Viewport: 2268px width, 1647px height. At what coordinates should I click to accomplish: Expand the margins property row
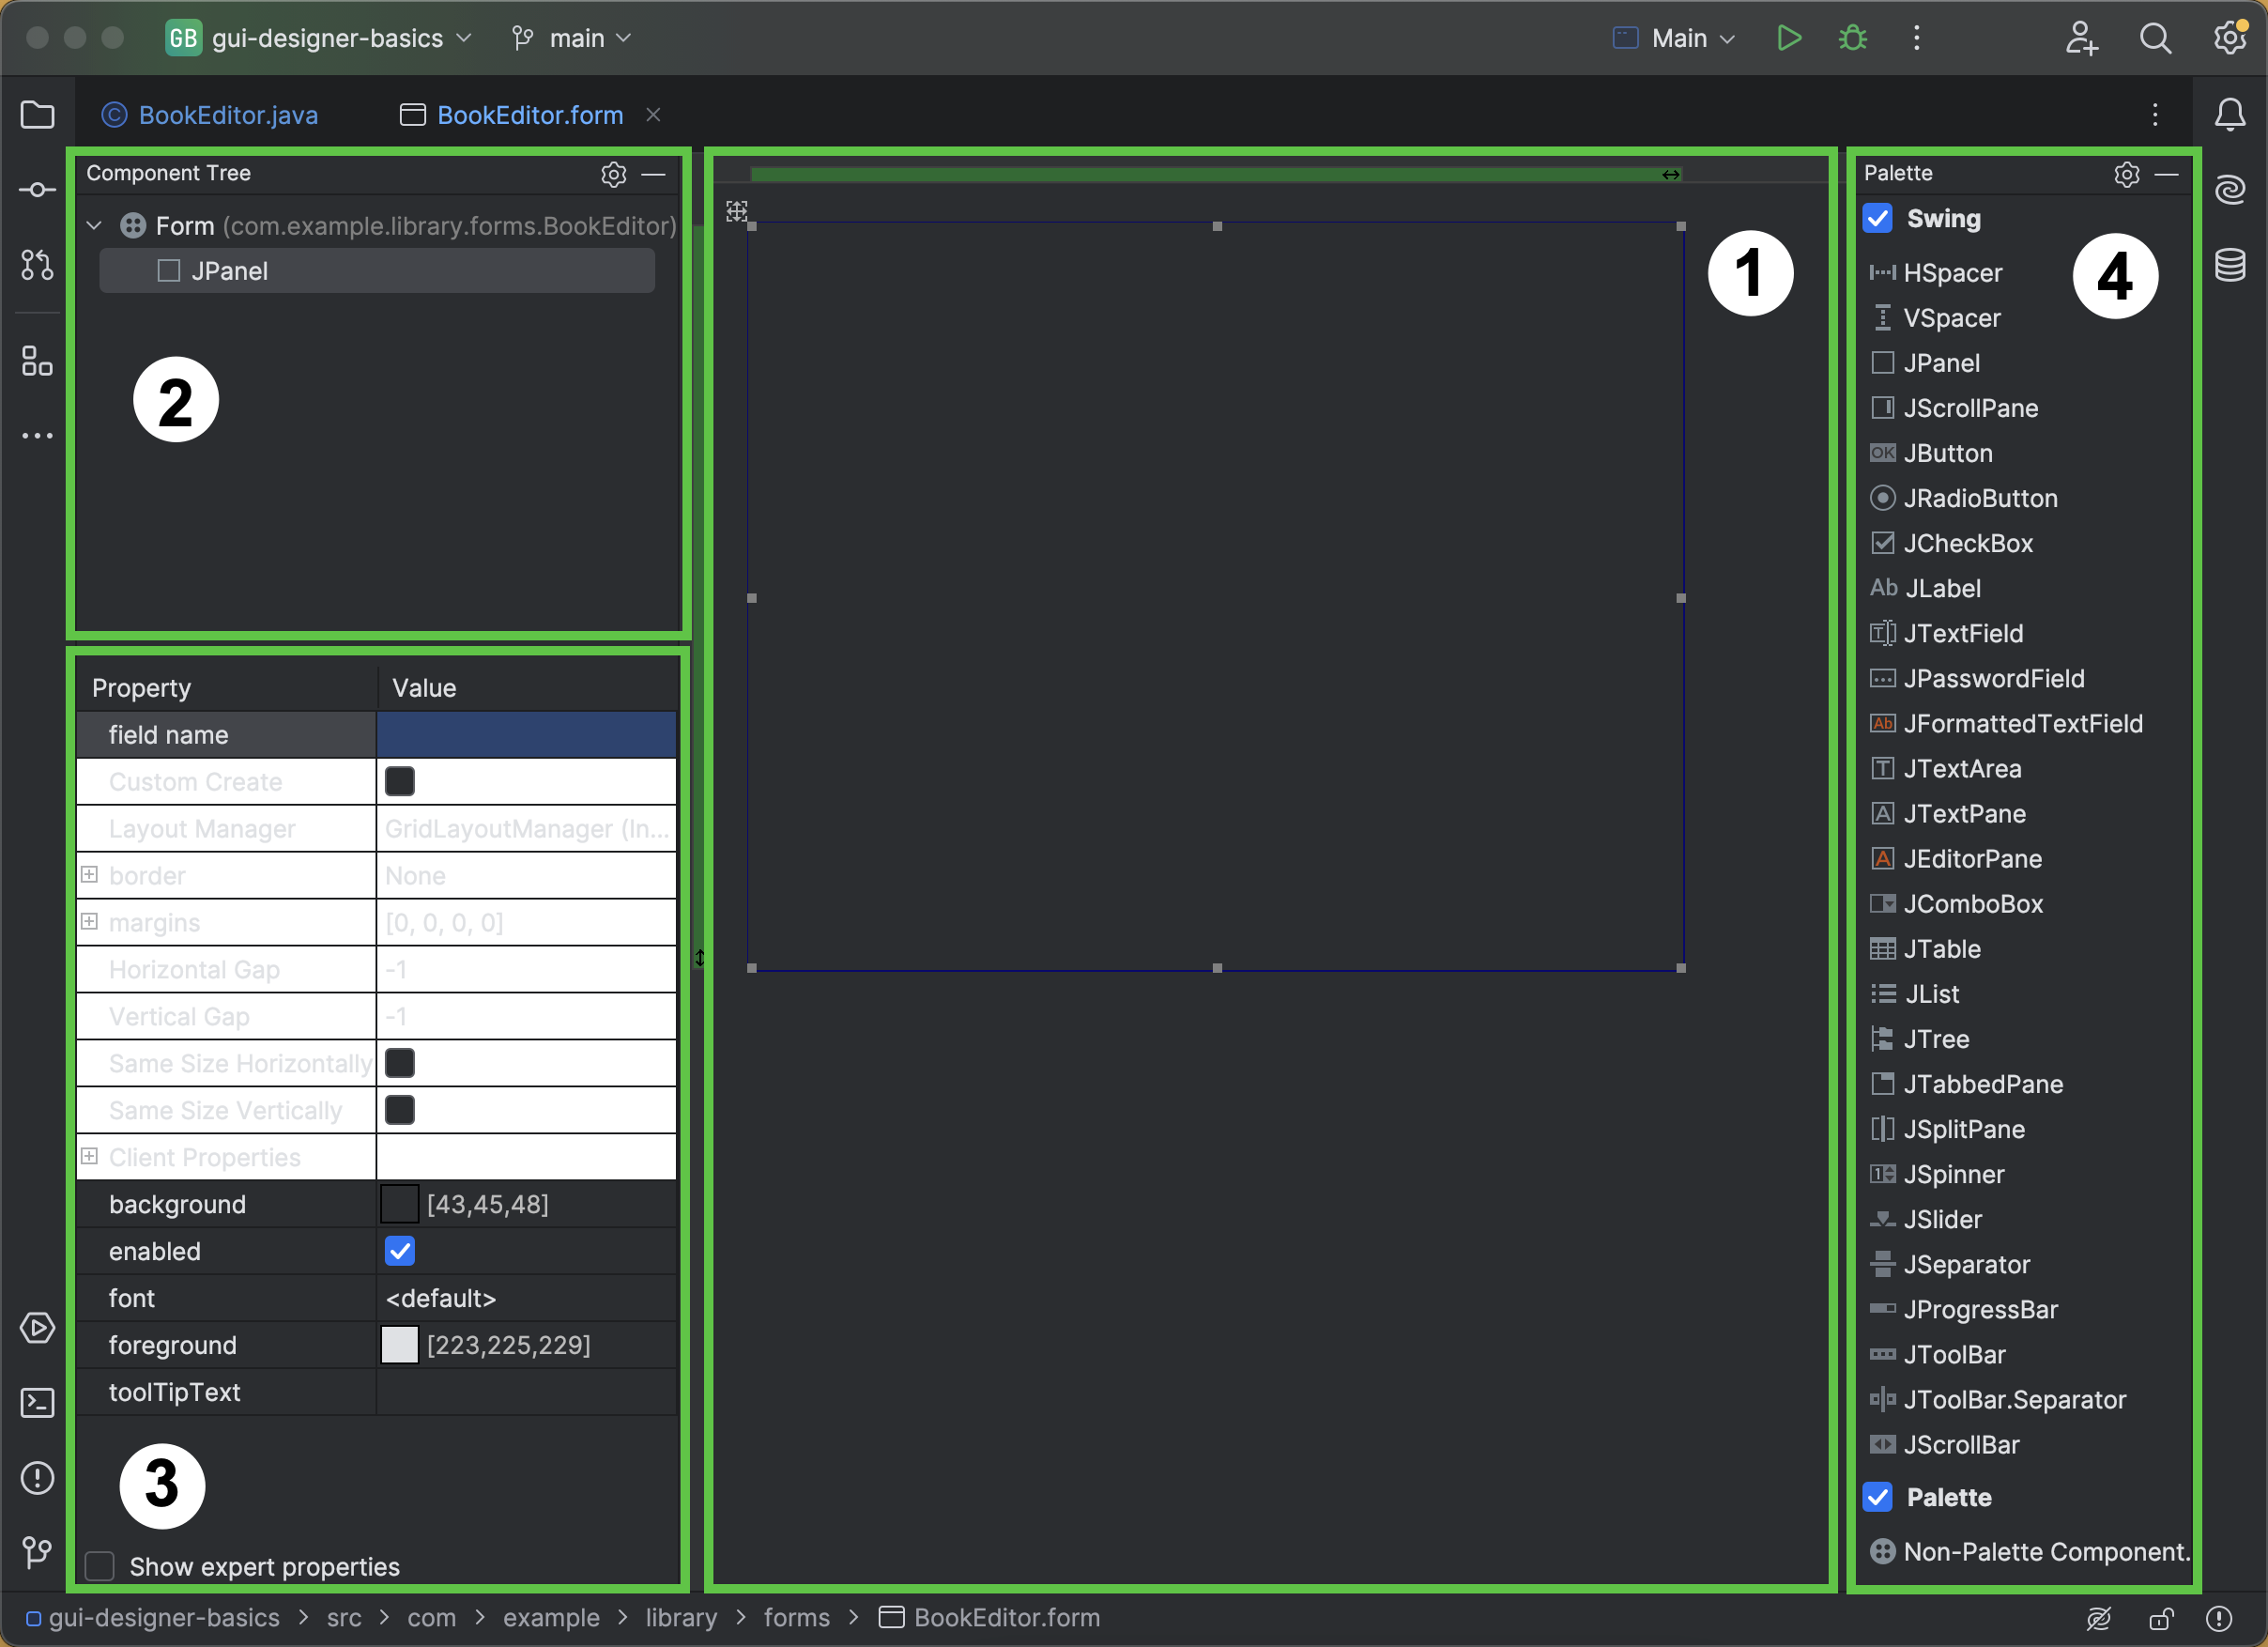(x=89, y=921)
